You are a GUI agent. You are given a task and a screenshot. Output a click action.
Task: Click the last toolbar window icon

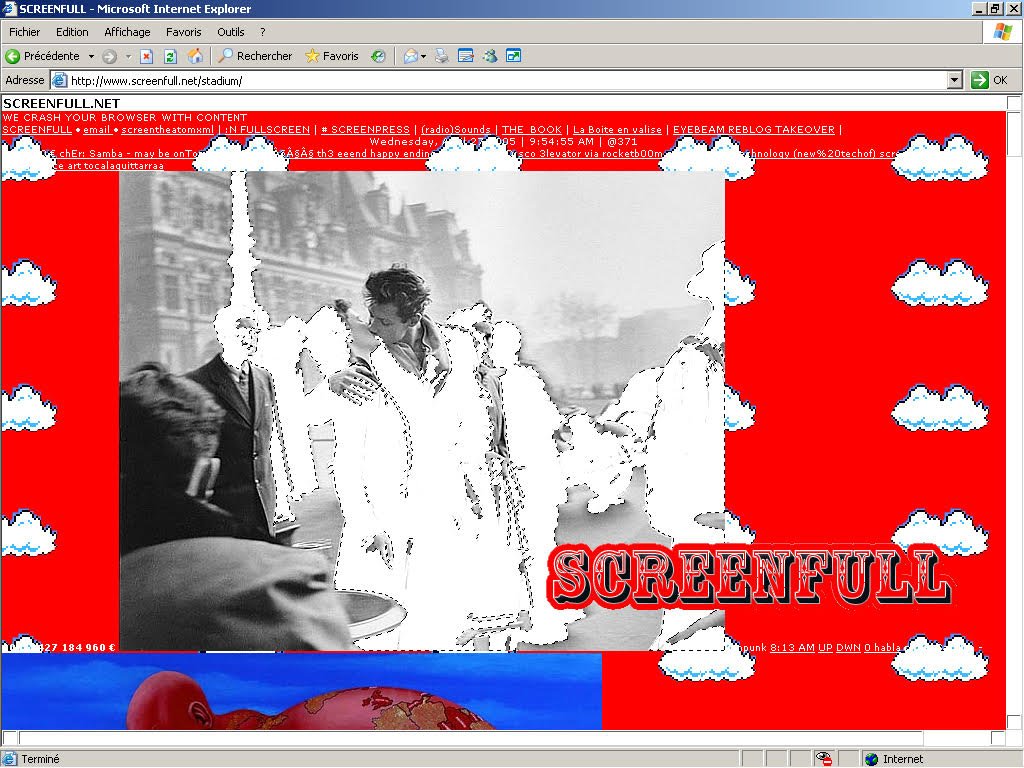pos(514,56)
